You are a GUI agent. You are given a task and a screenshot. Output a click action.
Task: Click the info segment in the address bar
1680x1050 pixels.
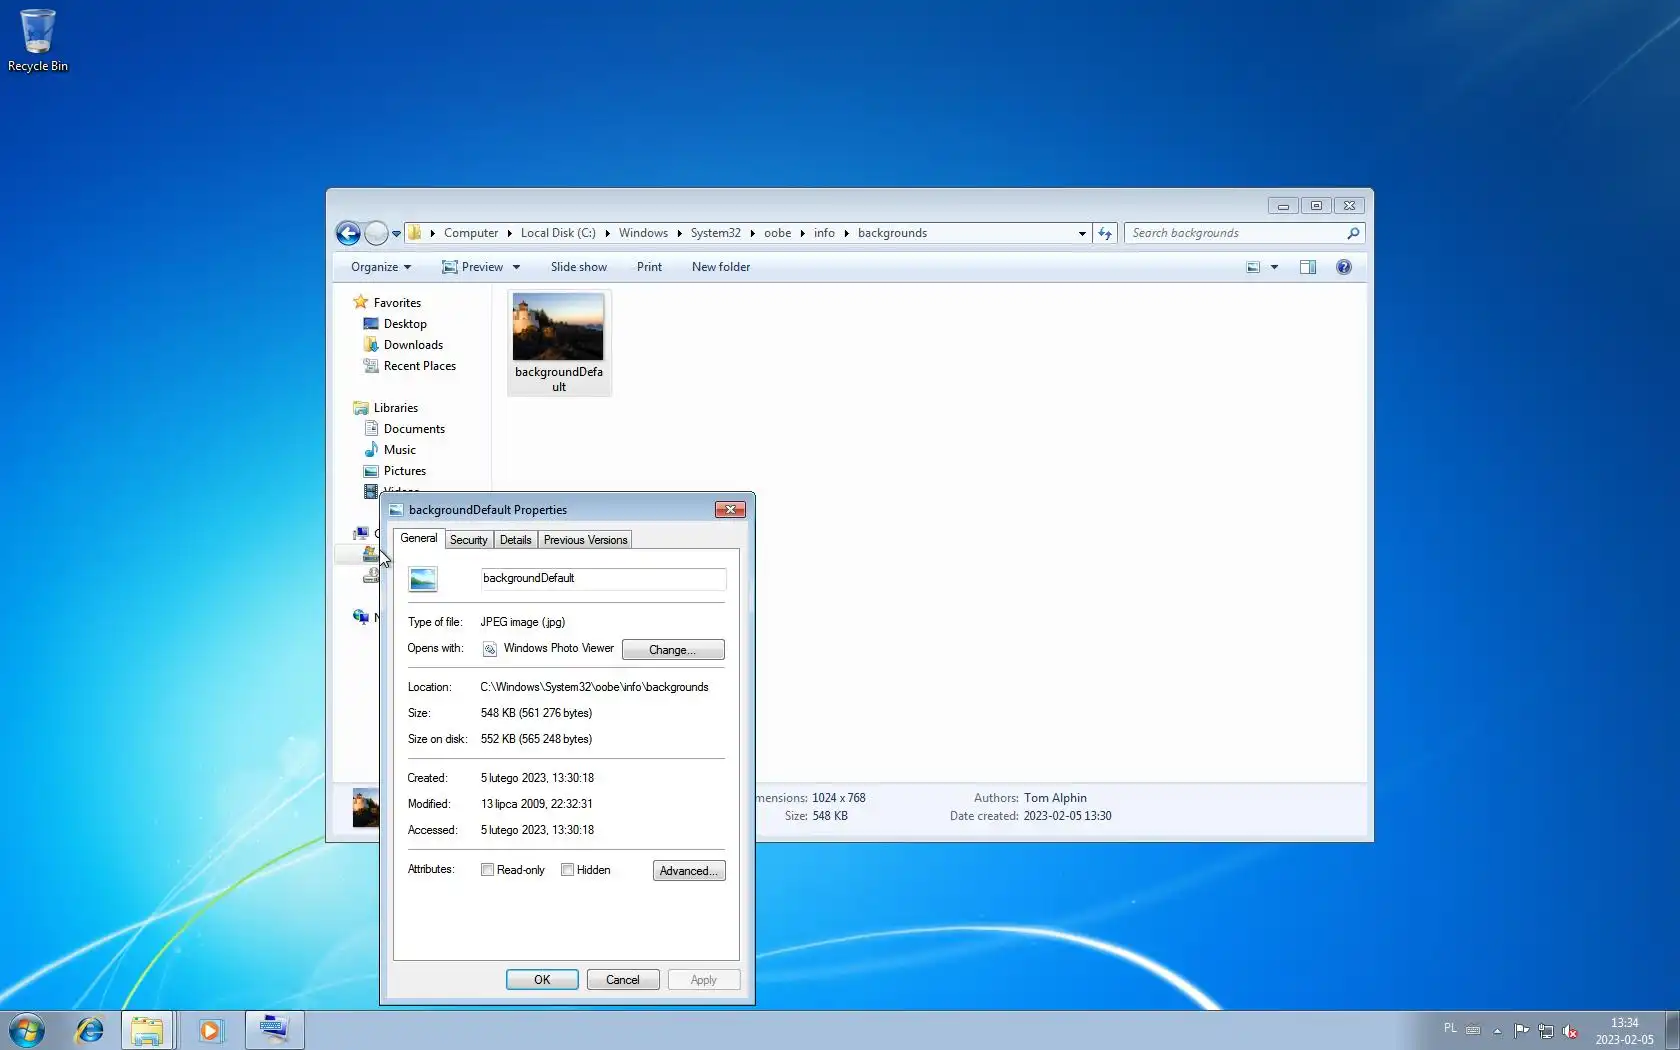[x=824, y=233]
